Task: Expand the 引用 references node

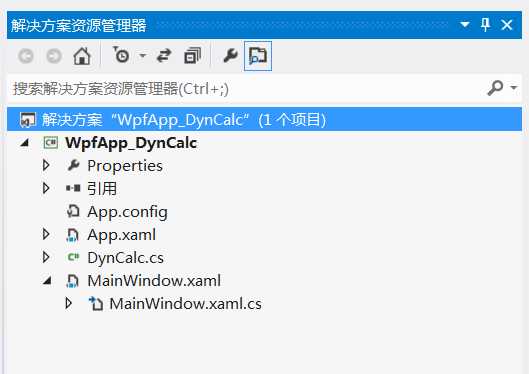Action: 46,188
